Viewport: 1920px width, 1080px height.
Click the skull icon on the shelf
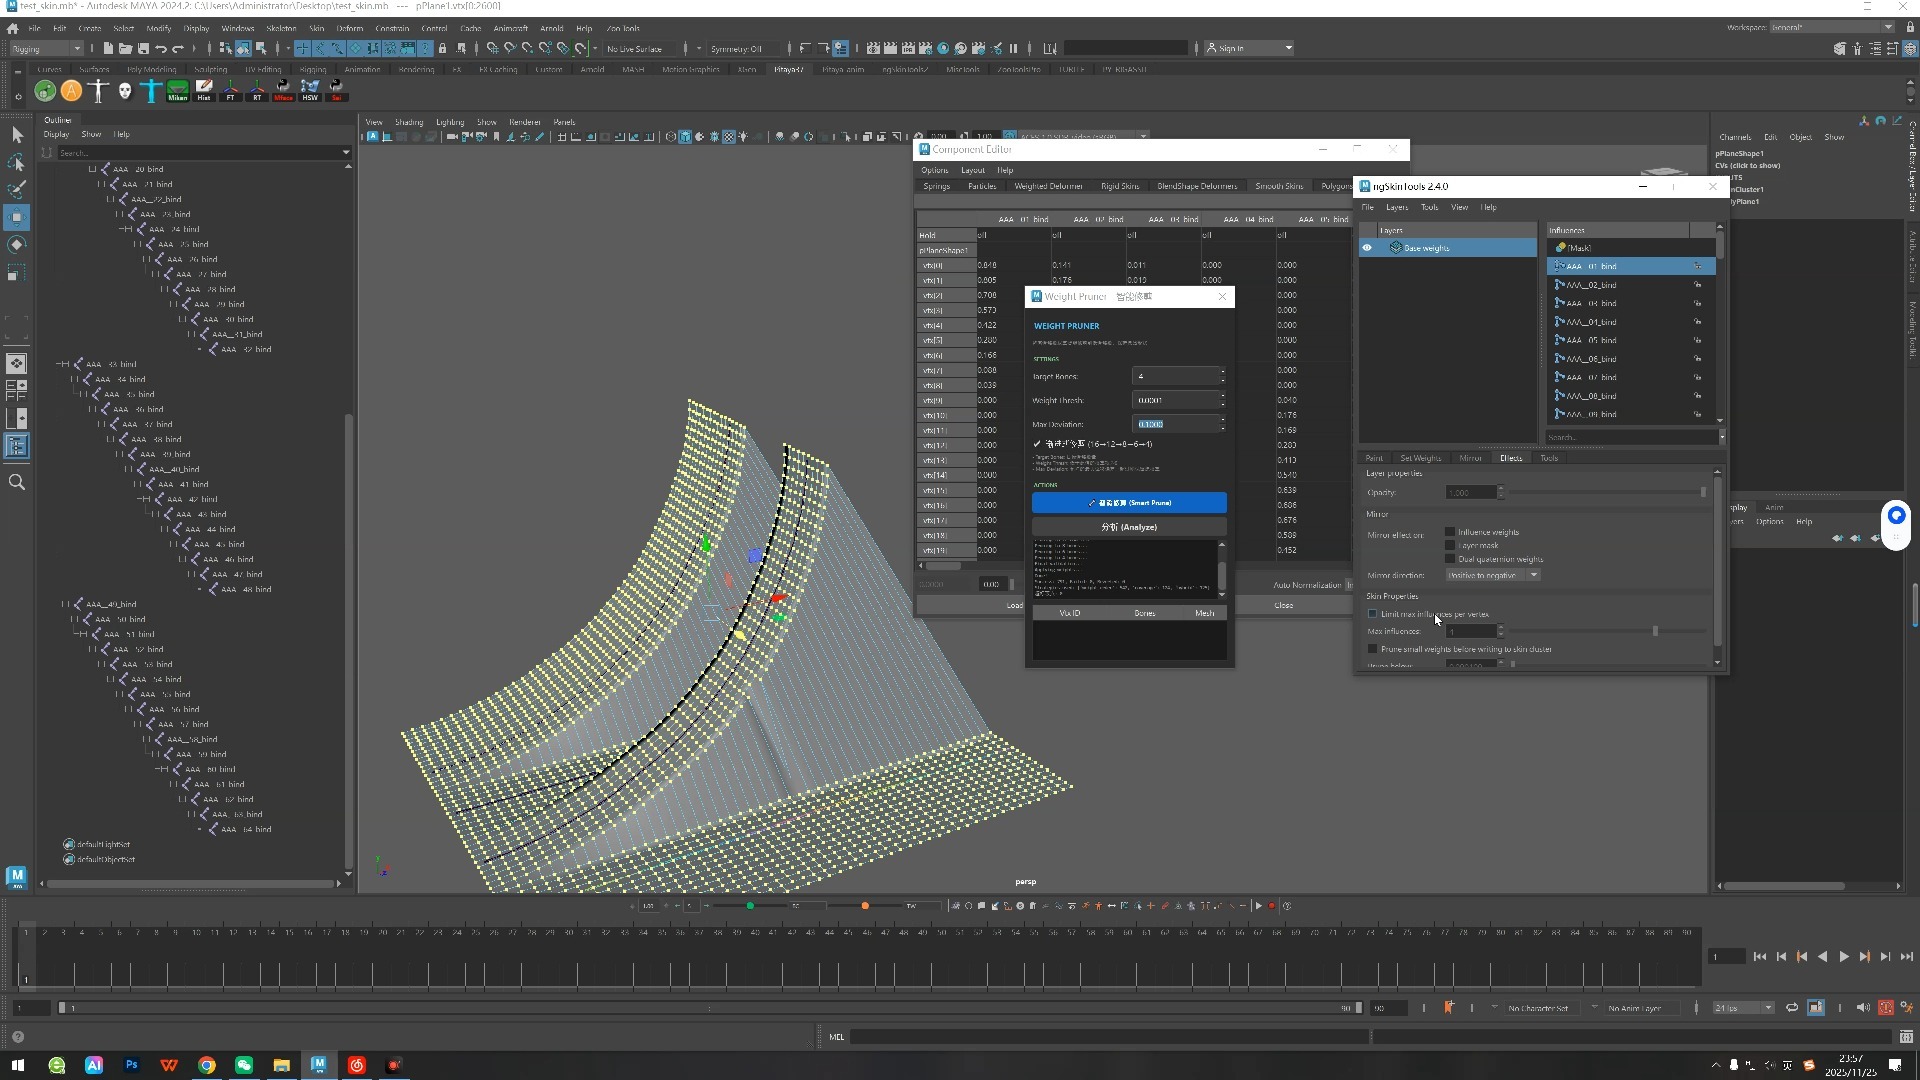(125, 91)
